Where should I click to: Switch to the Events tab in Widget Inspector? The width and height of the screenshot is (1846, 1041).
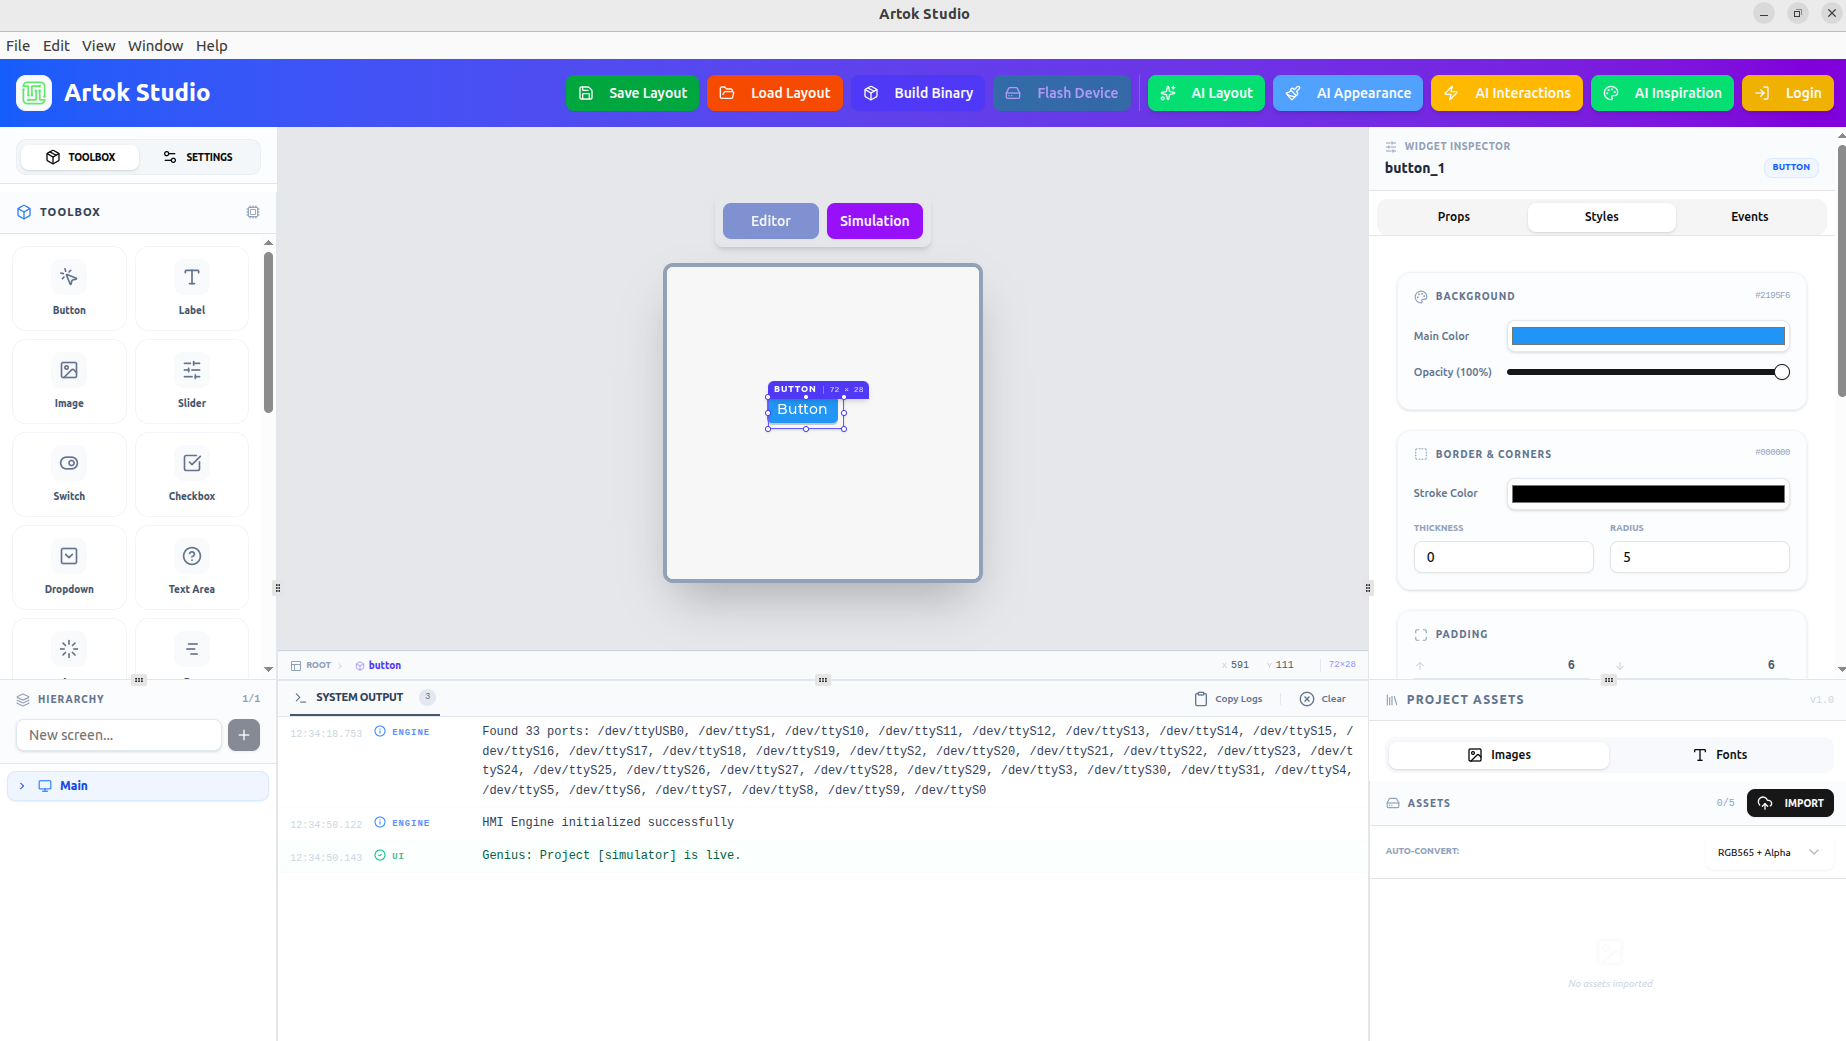[x=1749, y=216]
